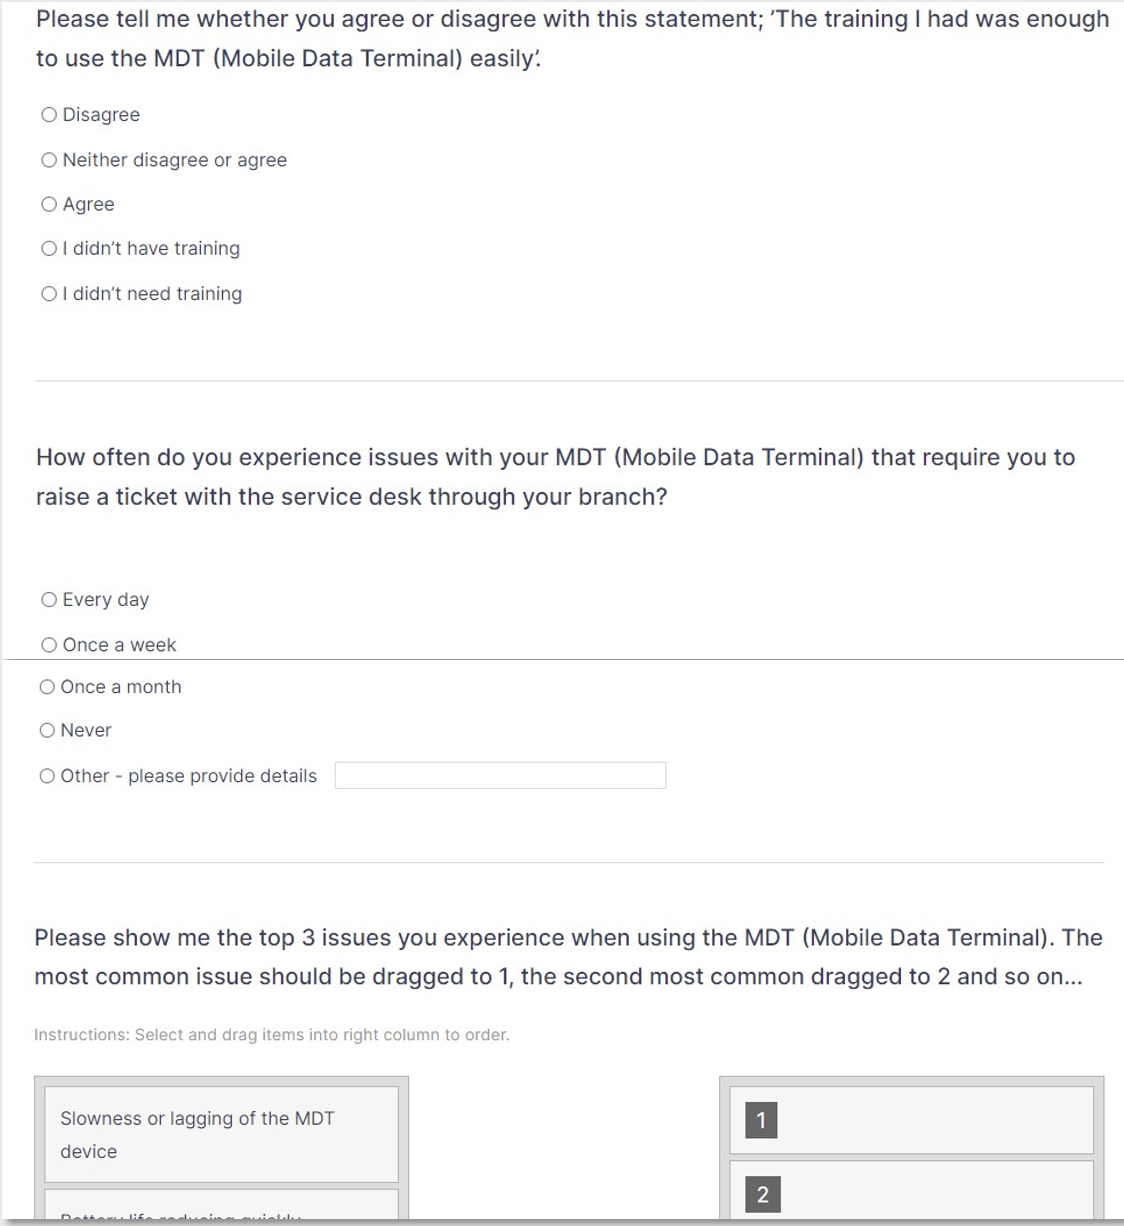Select Other - please provide details option
This screenshot has width=1124, height=1226.
click(47, 776)
